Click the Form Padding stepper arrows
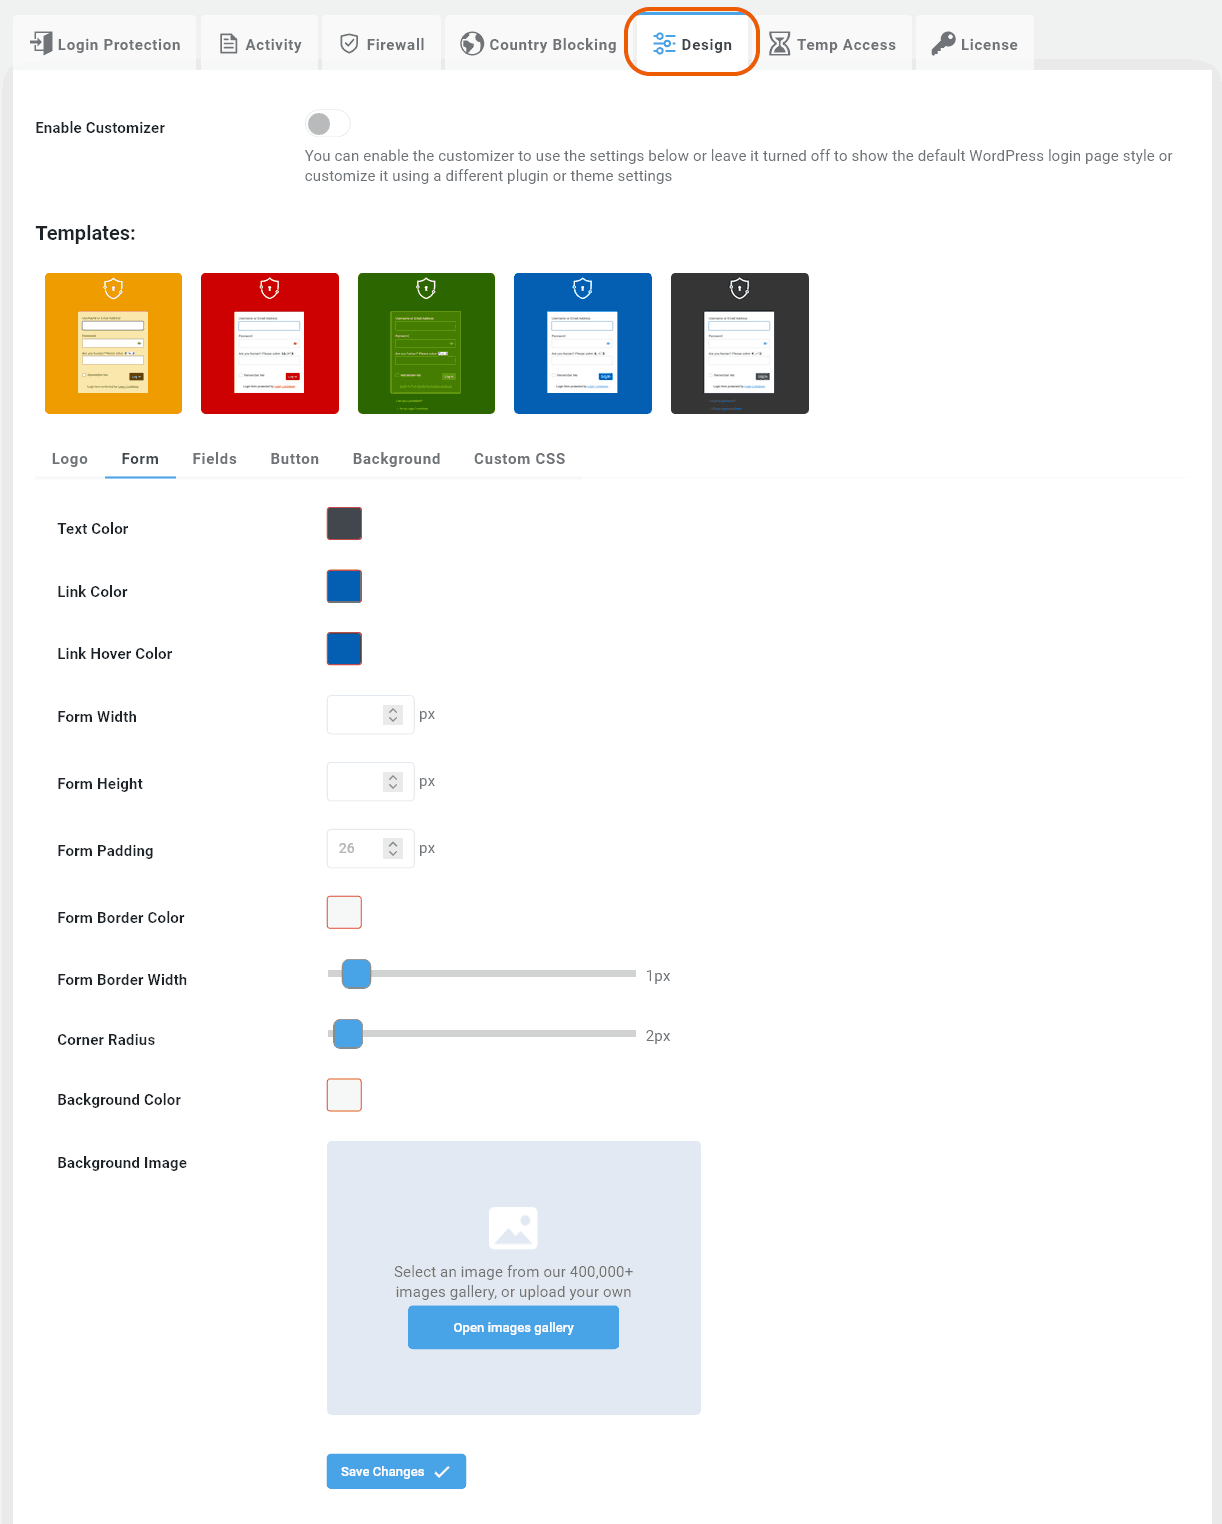This screenshot has width=1222, height=1524. pyautogui.click(x=393, y=849)
